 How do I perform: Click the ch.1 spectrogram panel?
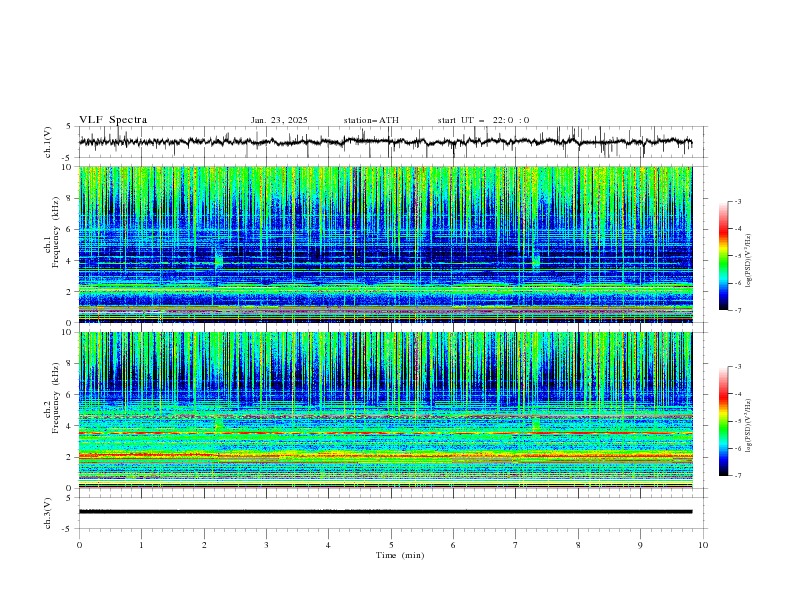(385, 244)
